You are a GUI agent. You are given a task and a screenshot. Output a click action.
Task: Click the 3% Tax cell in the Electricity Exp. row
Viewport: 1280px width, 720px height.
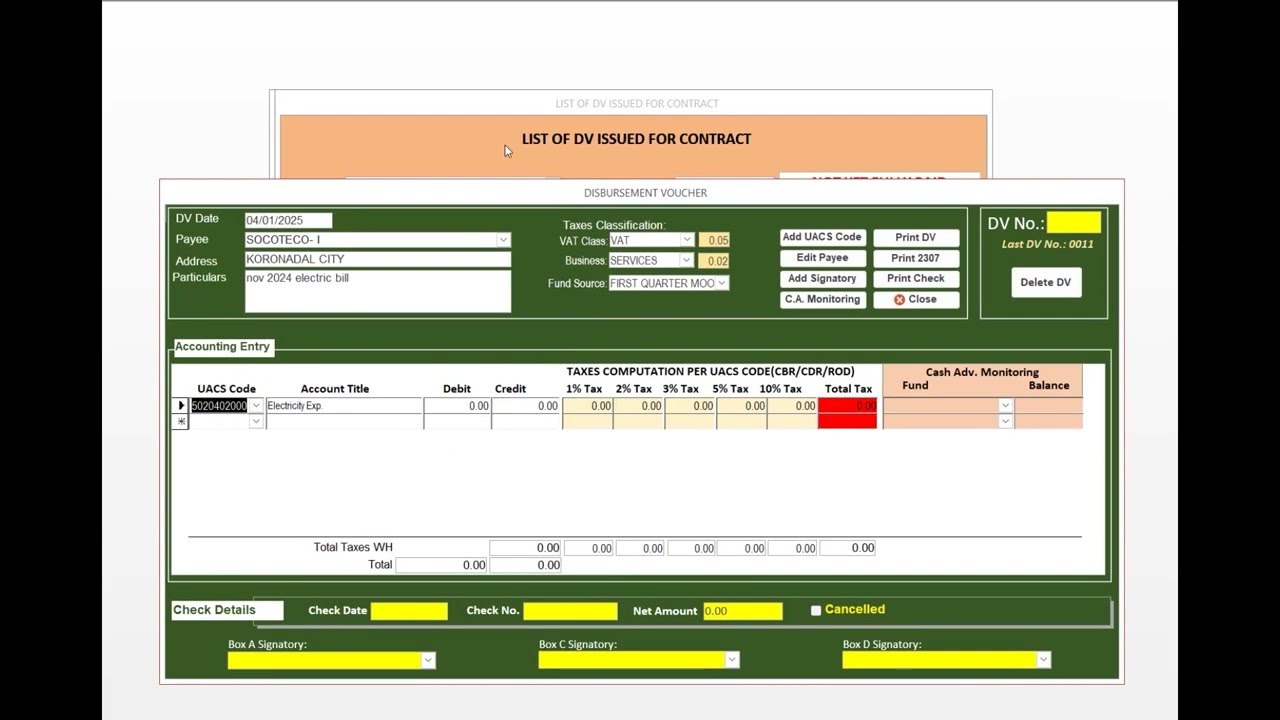tap(690, 406)
